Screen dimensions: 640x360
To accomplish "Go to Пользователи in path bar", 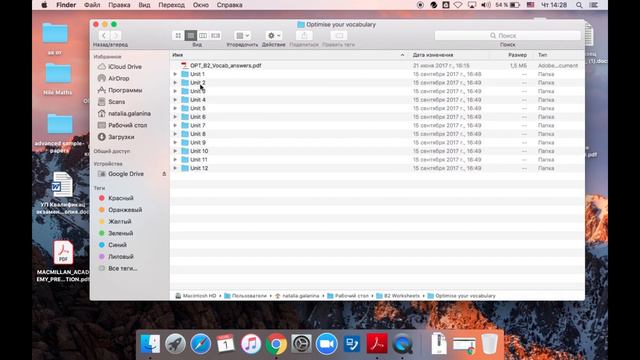I will (x=245, y=296).
